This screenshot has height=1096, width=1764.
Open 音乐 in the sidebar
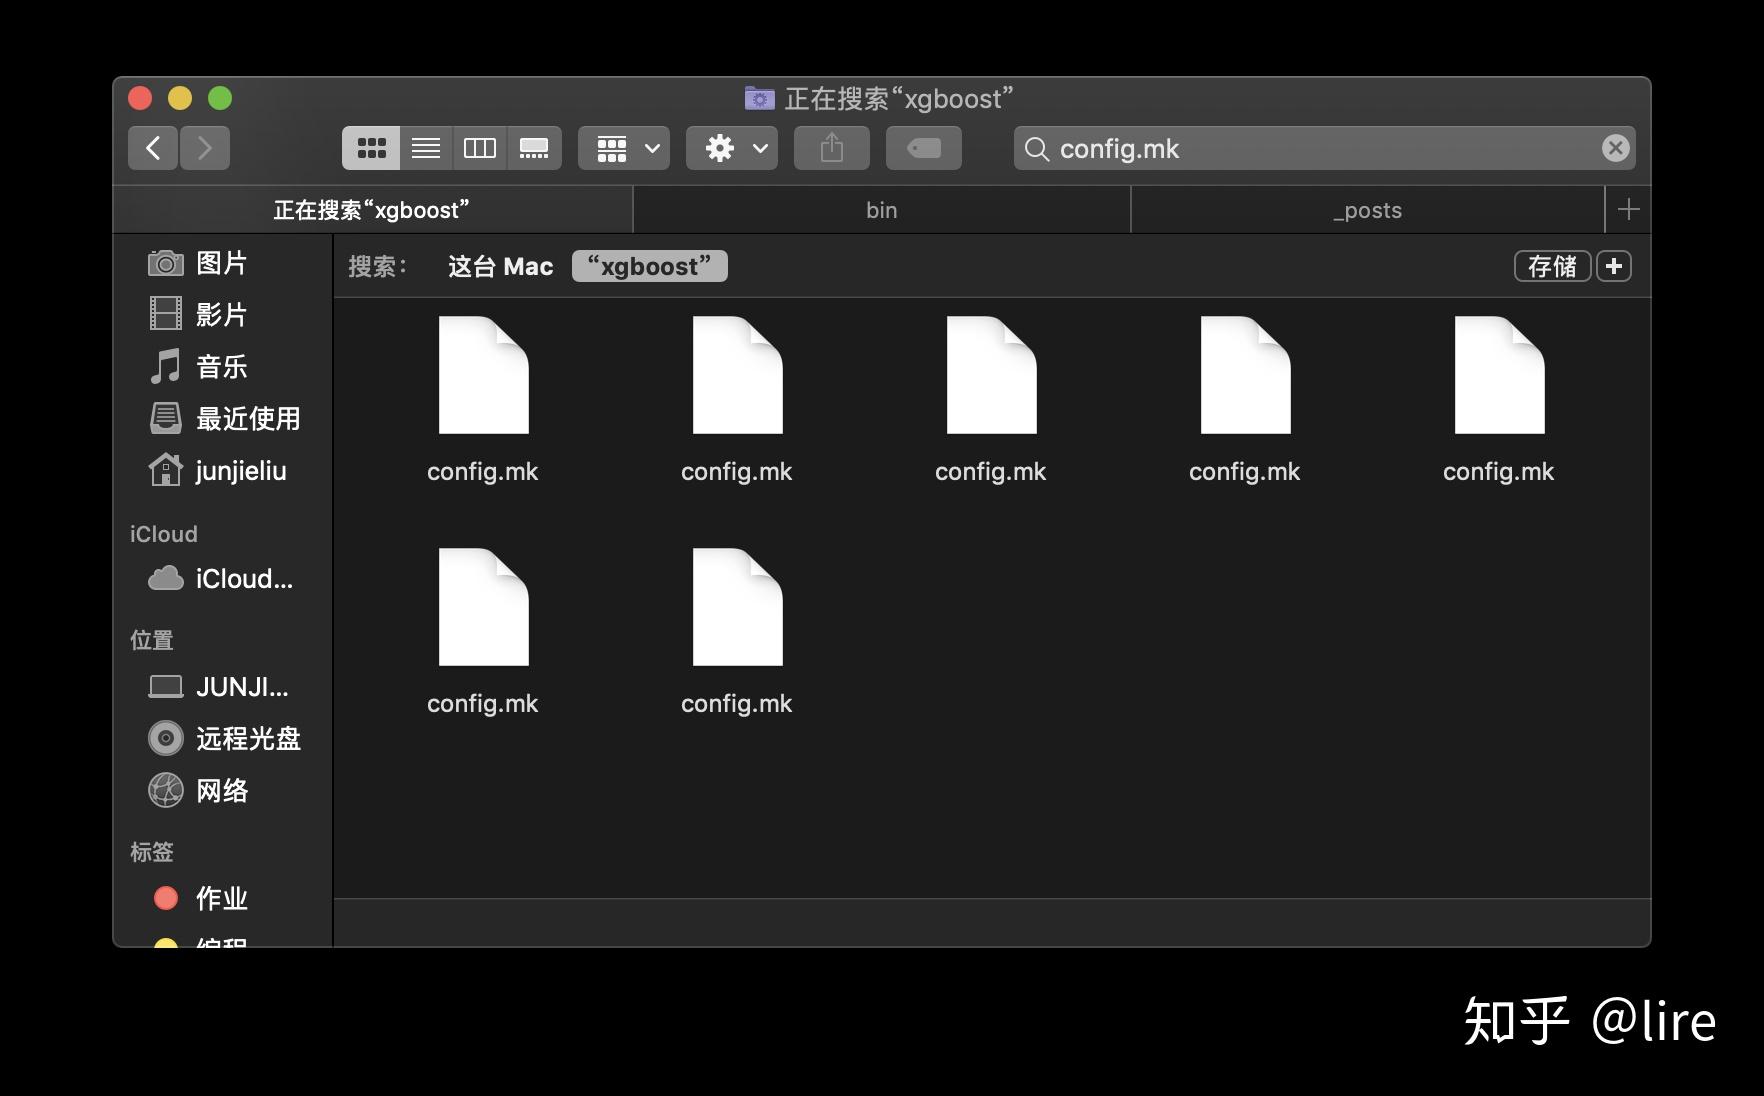(x=222, y=367)
